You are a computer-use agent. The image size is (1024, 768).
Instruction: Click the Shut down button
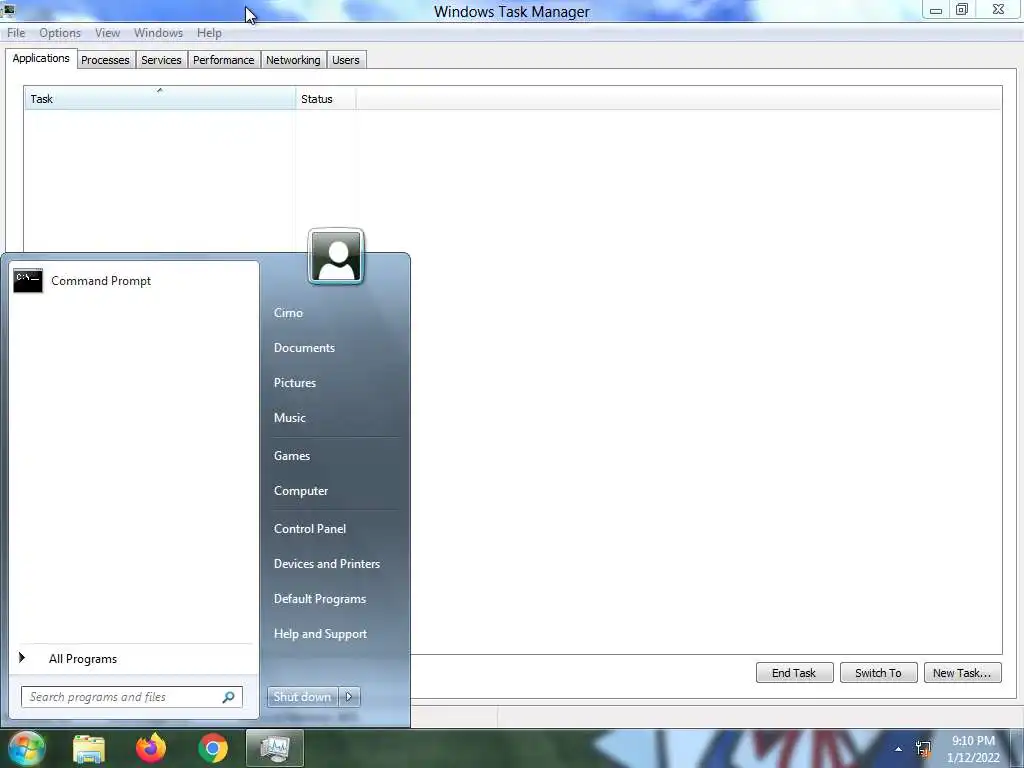pos(302,697)
